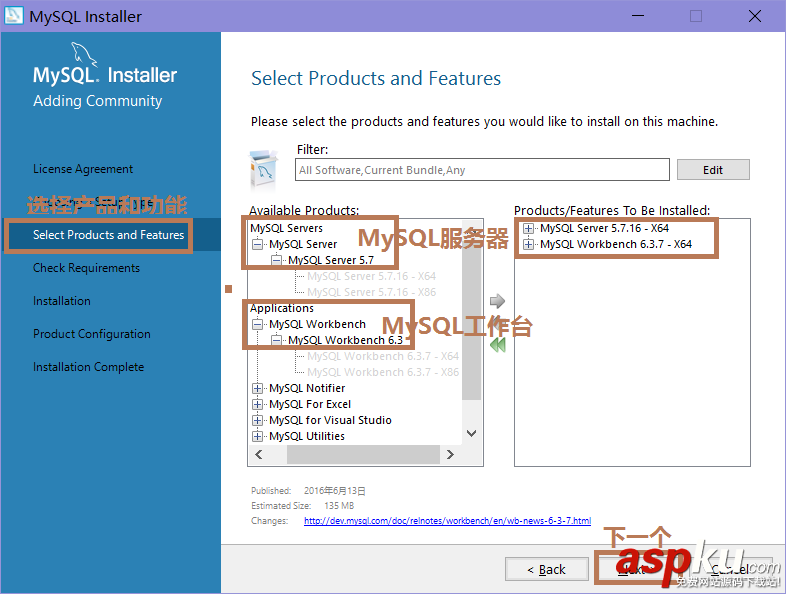Close the MySQL Installer window
This screenshot has height=594, width=786.
pos(754,16)
